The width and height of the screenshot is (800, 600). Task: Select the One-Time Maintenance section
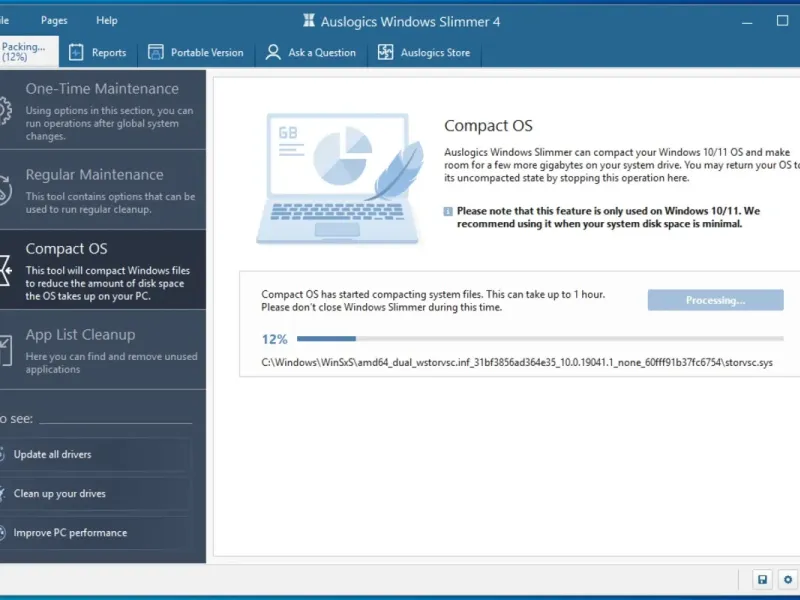coord(103,110)
